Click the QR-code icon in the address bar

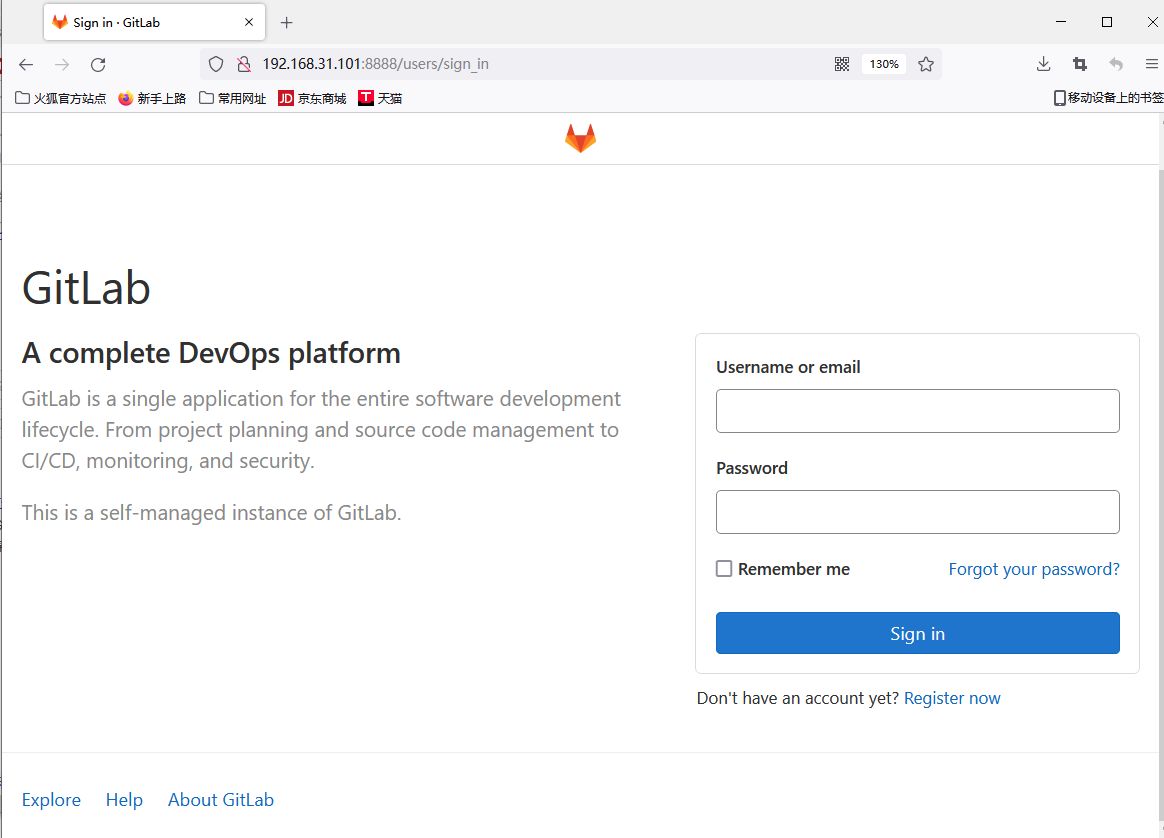841,63
